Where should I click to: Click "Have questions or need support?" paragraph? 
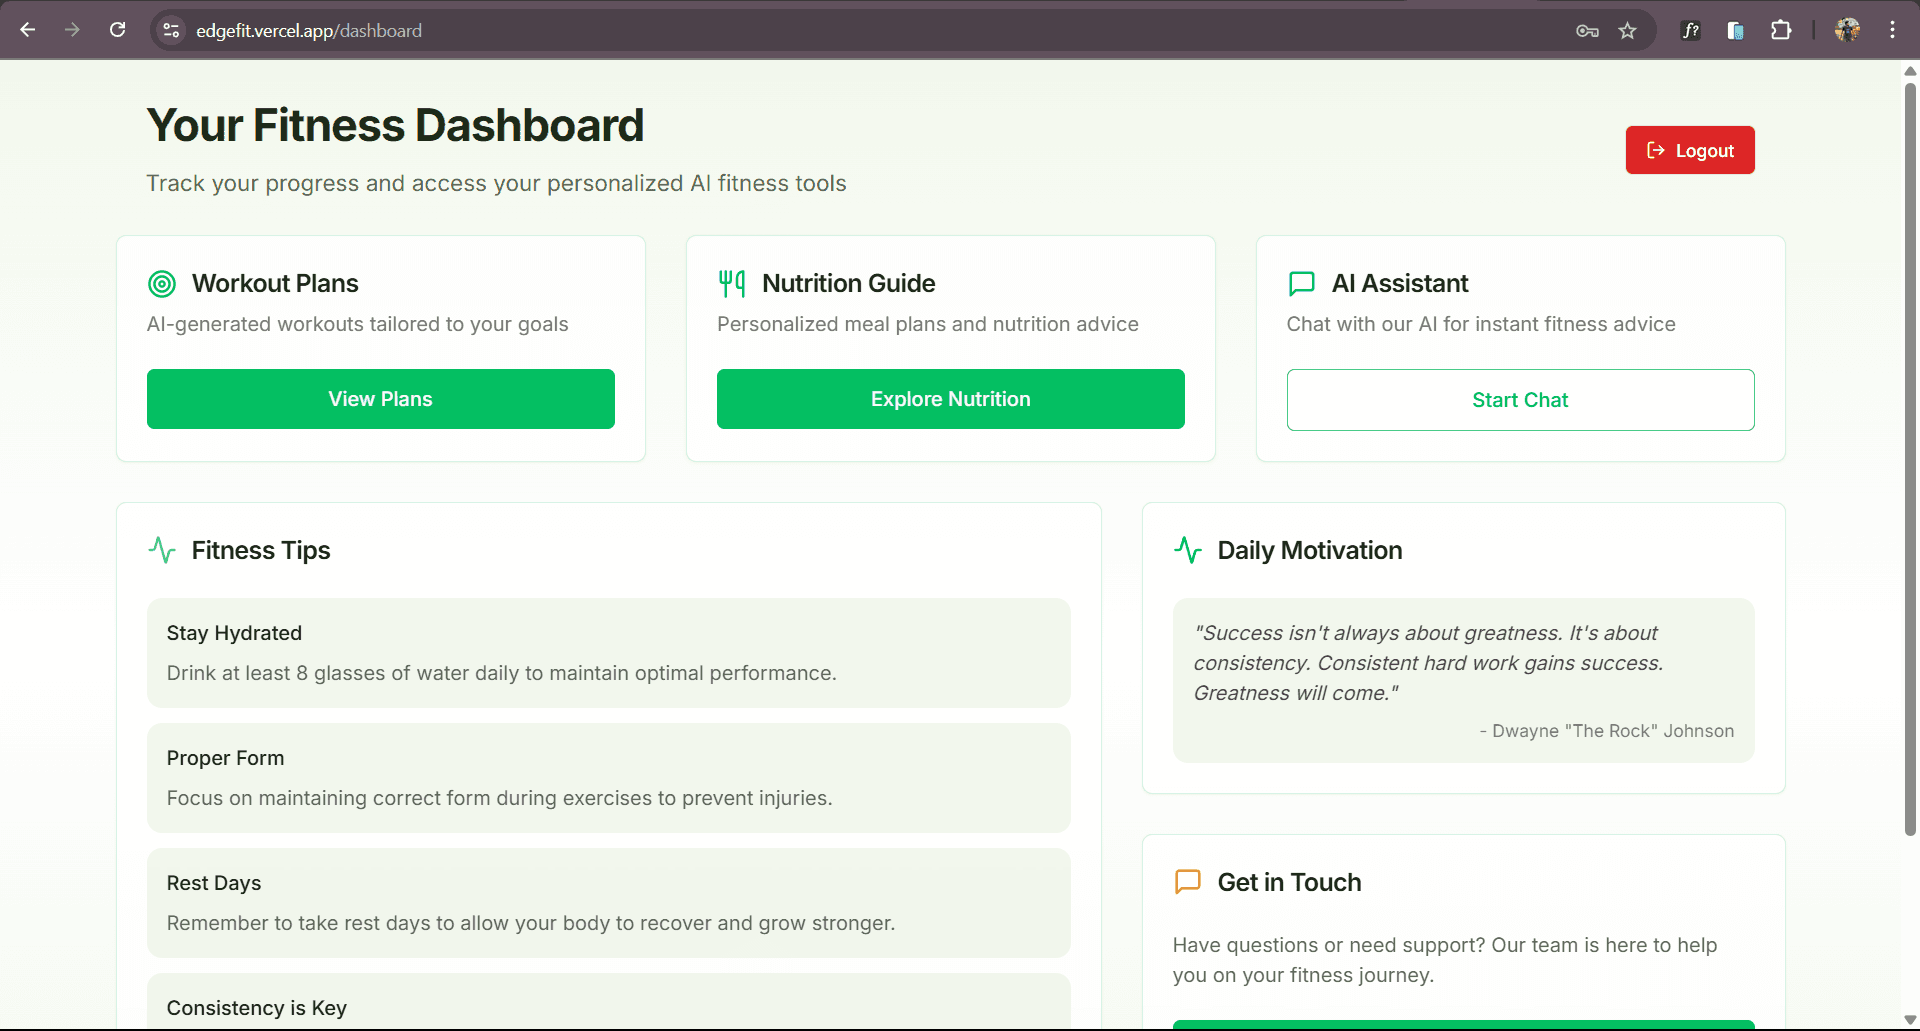click(1445, 960)
